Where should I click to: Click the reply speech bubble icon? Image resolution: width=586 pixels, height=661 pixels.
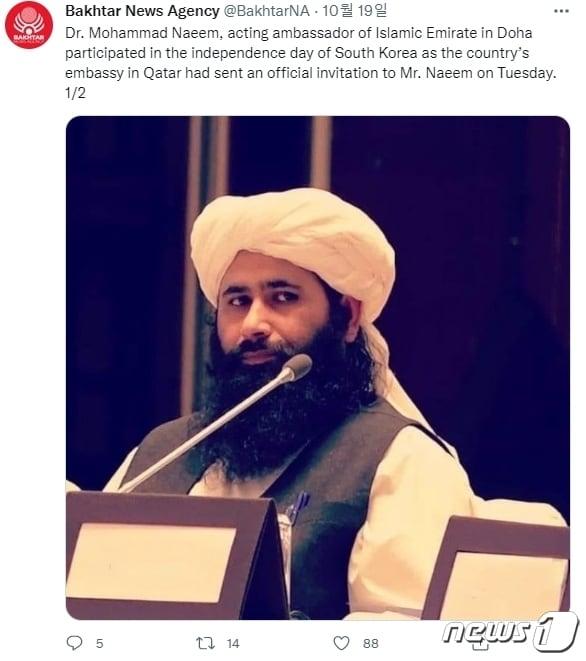pyautogui.click(x=75, y=642)
